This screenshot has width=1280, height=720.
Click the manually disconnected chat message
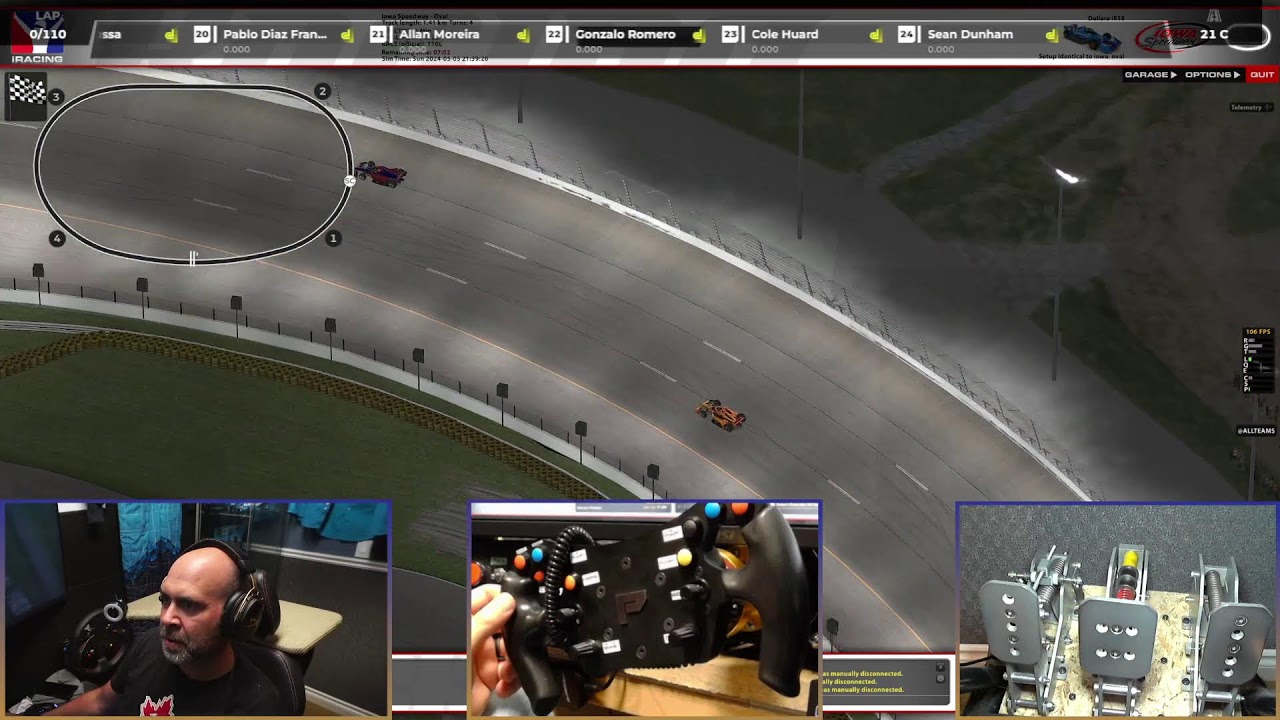864,681
